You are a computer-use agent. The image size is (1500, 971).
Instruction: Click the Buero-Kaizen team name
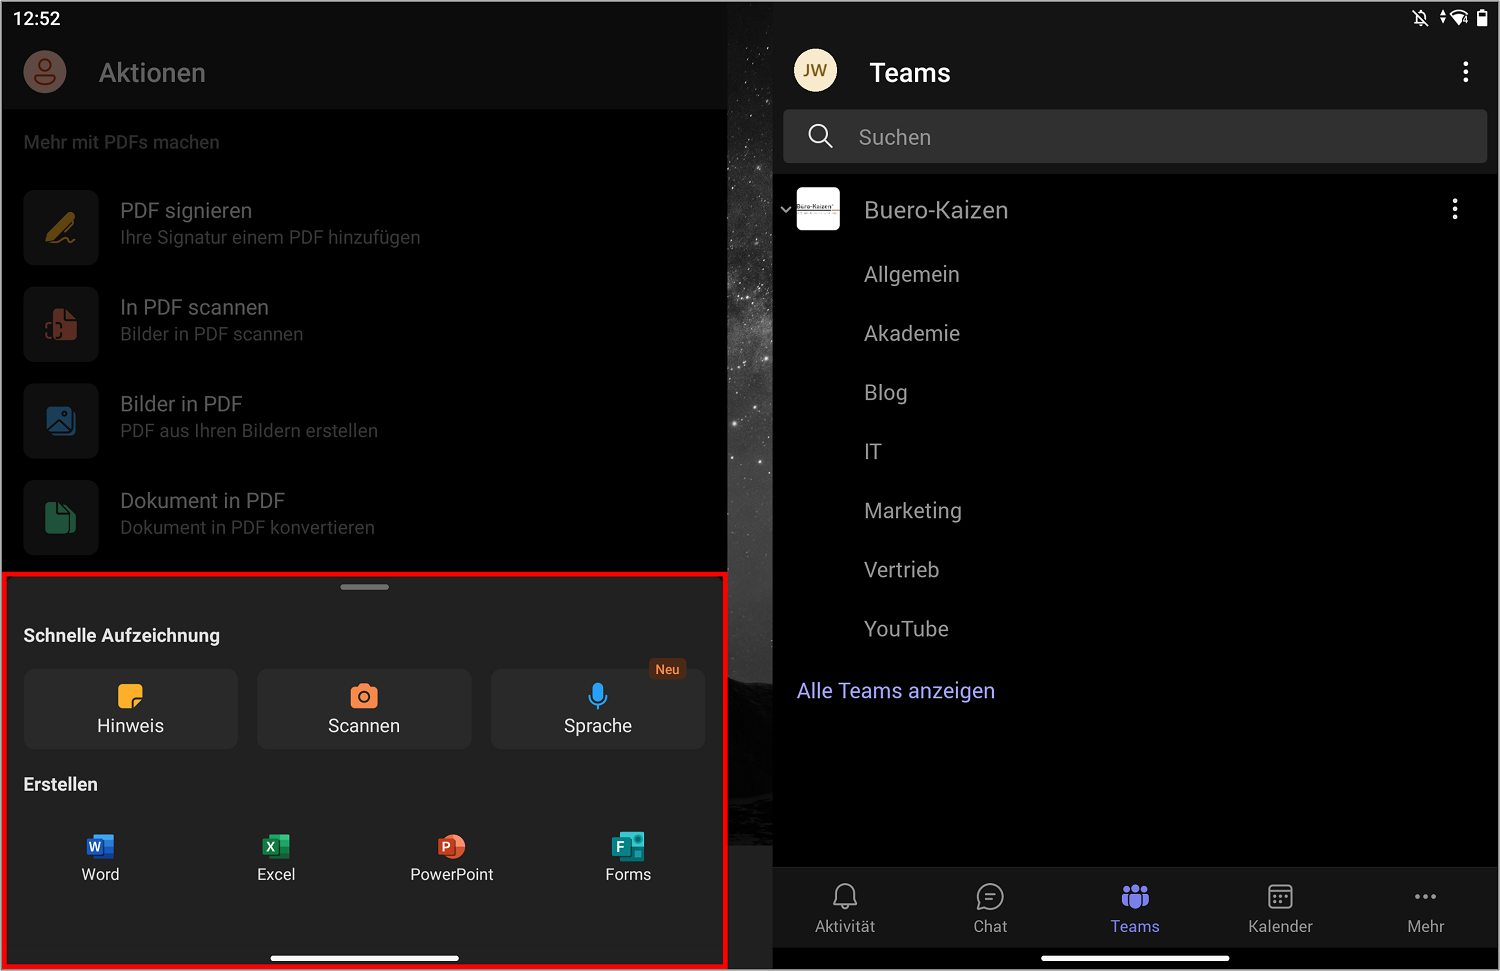[936, 210]
